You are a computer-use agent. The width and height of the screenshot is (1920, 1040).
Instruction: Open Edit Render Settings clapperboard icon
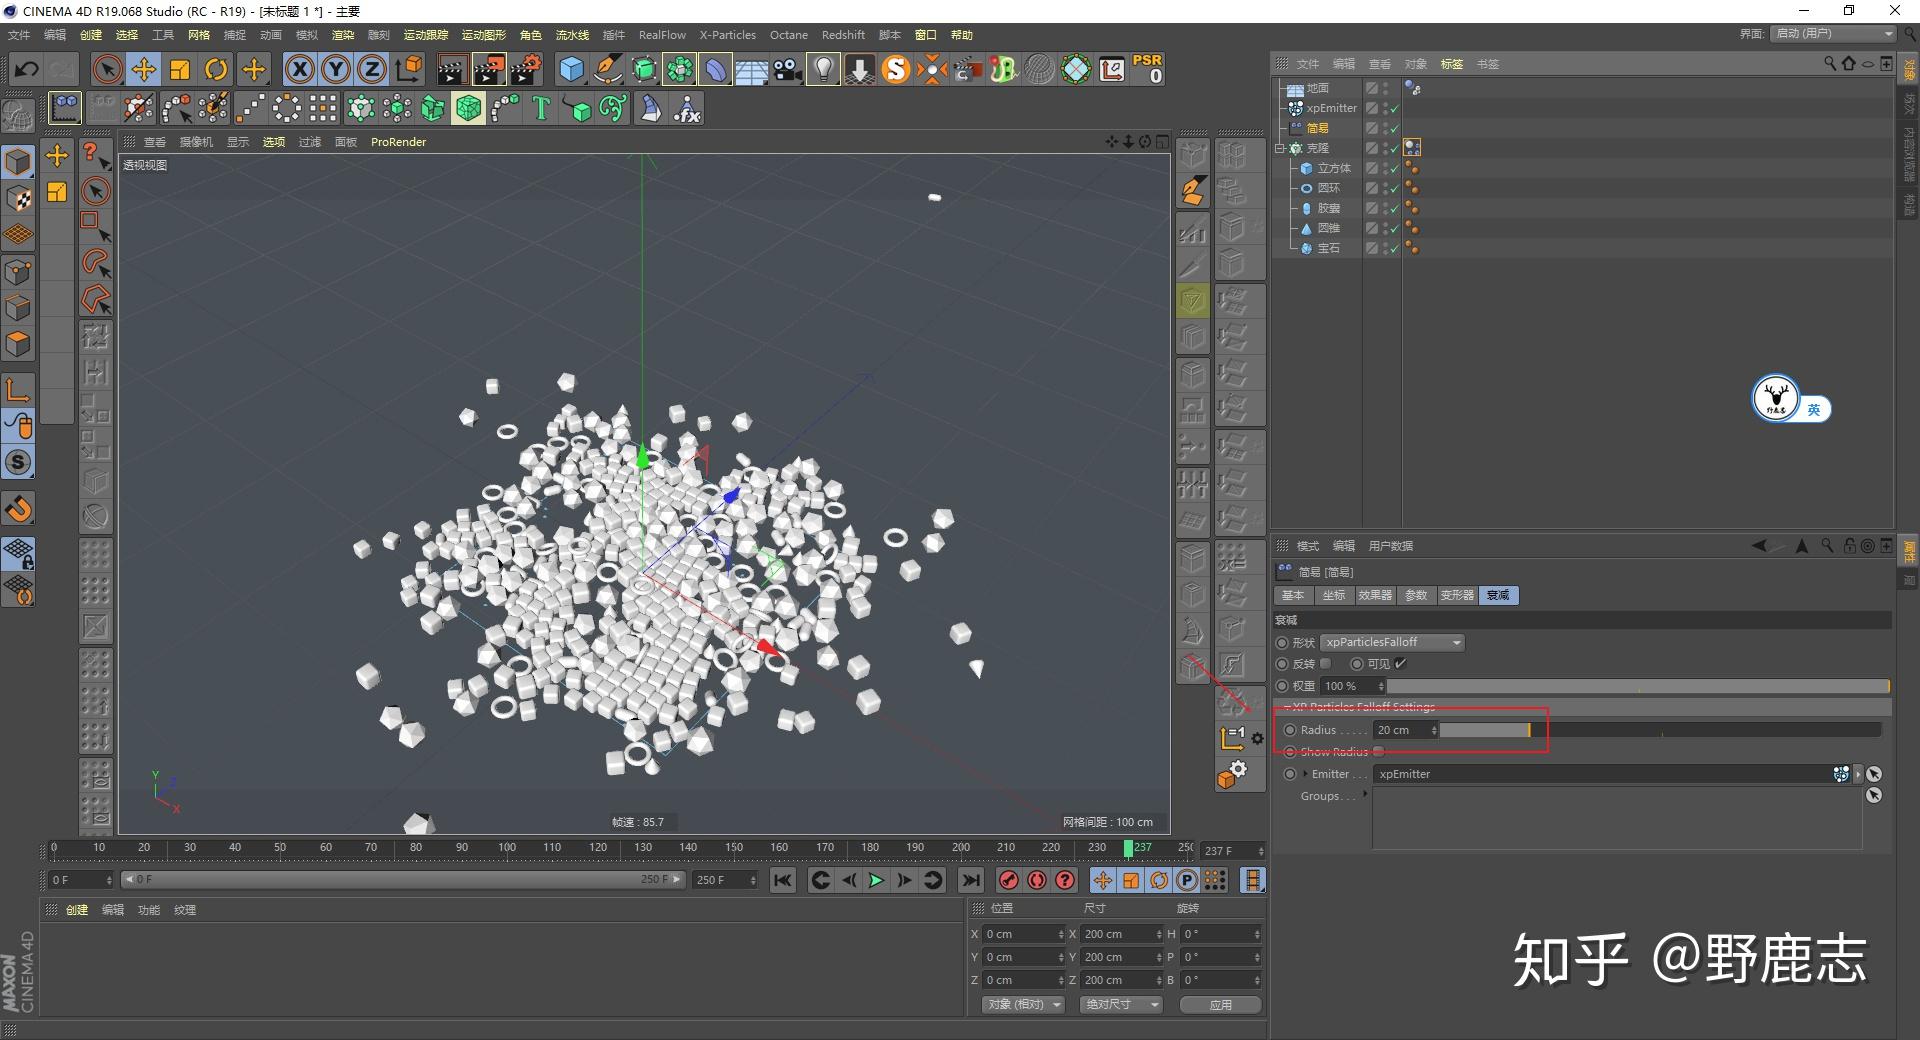coord(525,69)
